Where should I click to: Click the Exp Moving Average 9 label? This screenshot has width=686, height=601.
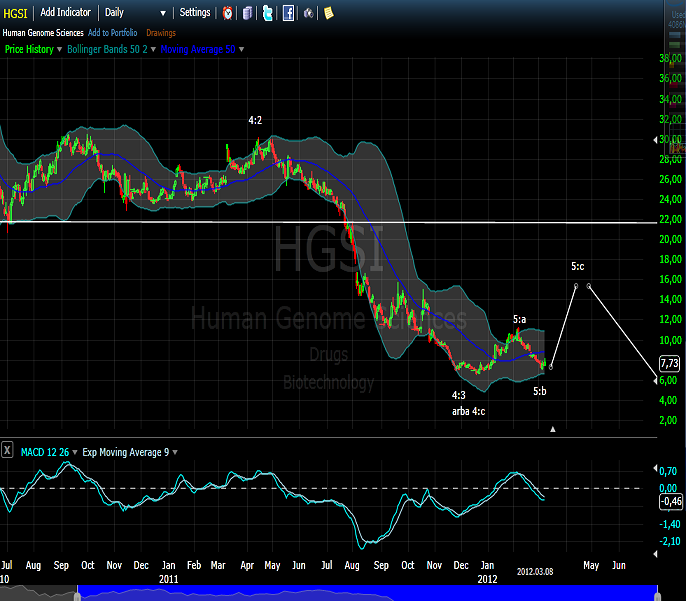point(126,452)
